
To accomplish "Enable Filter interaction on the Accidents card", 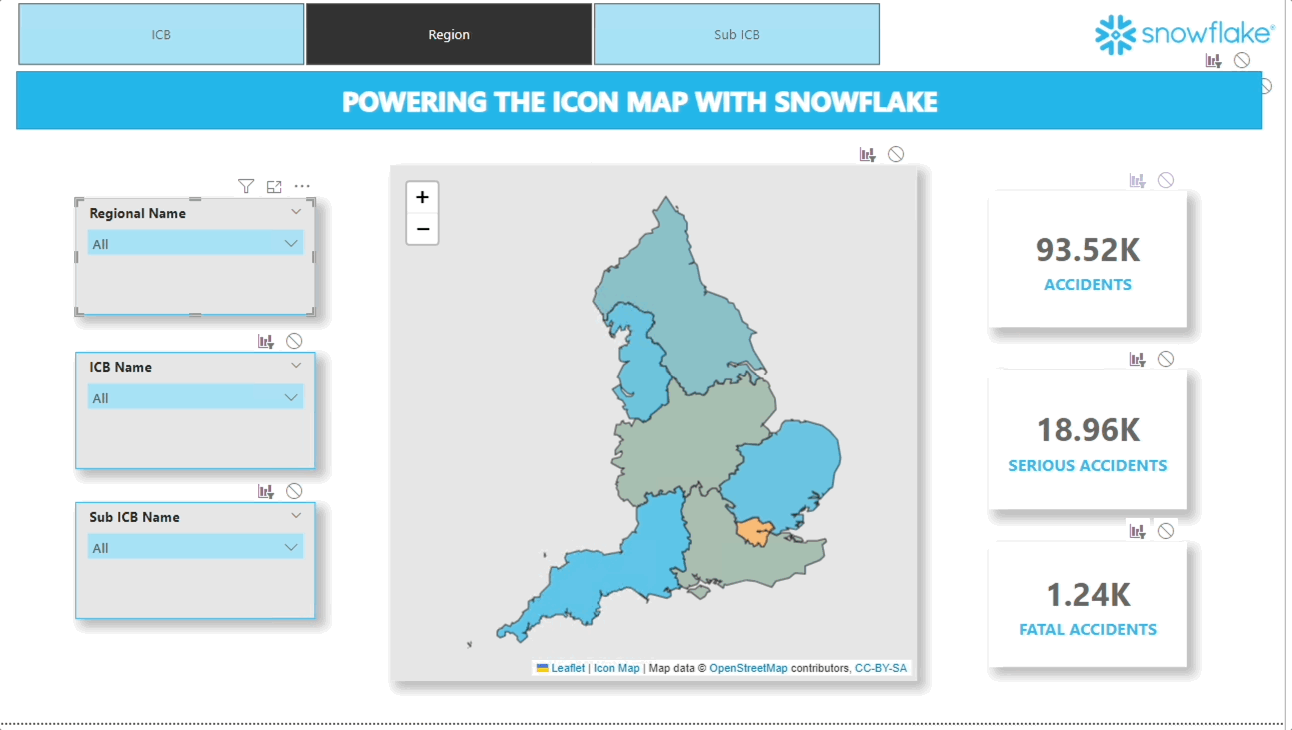I will [1137, 180].
